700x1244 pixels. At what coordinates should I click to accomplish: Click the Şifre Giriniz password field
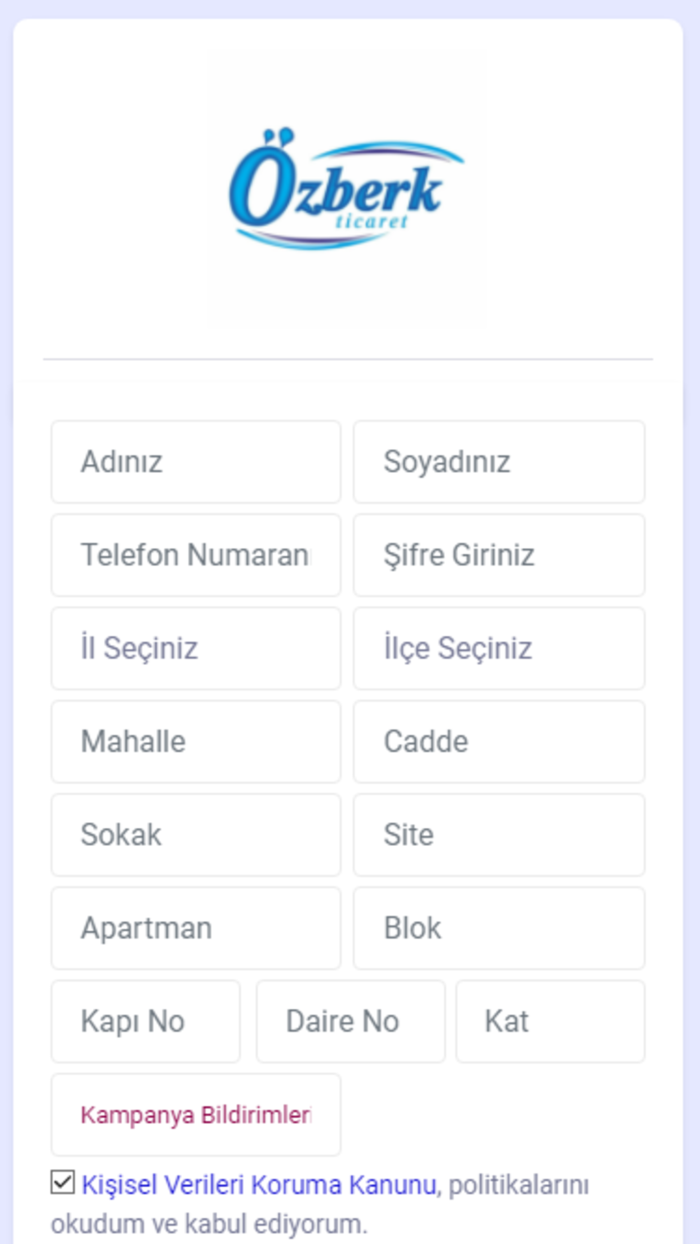coord(498,555)
